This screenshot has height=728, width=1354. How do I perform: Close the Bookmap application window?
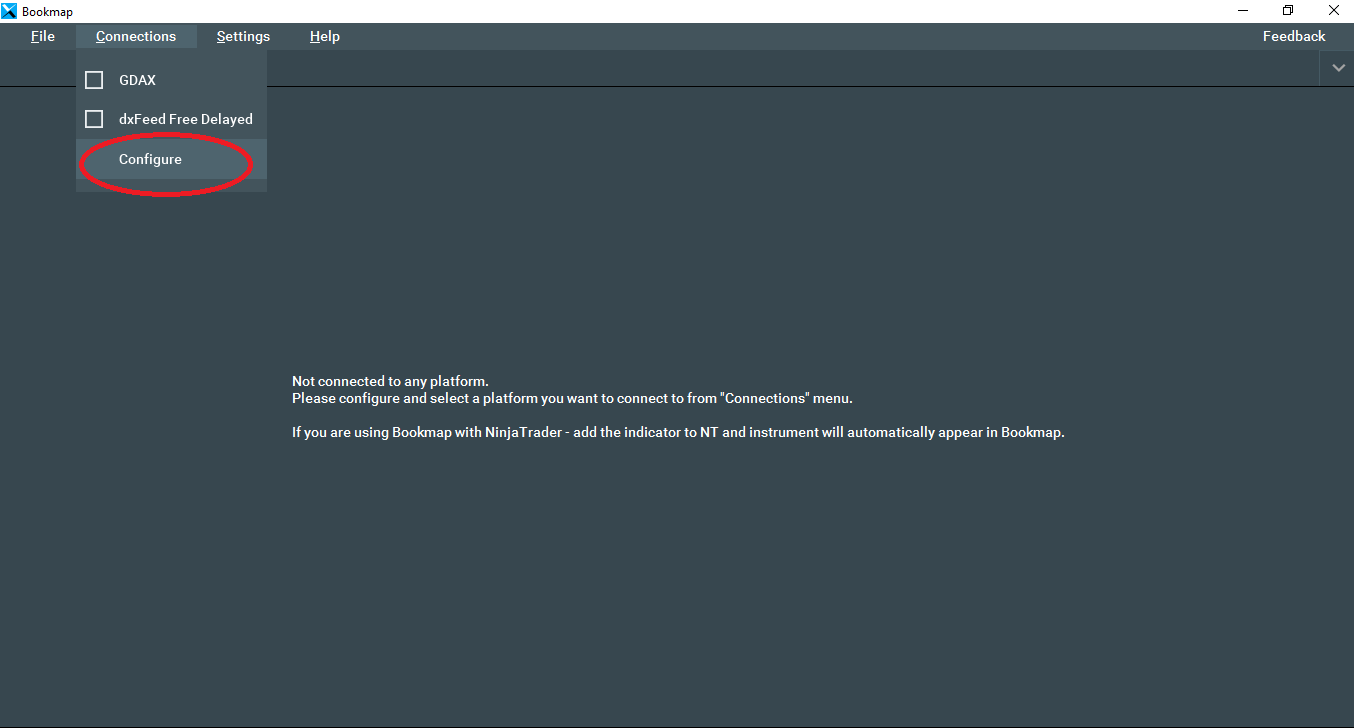coord(1333,11)
